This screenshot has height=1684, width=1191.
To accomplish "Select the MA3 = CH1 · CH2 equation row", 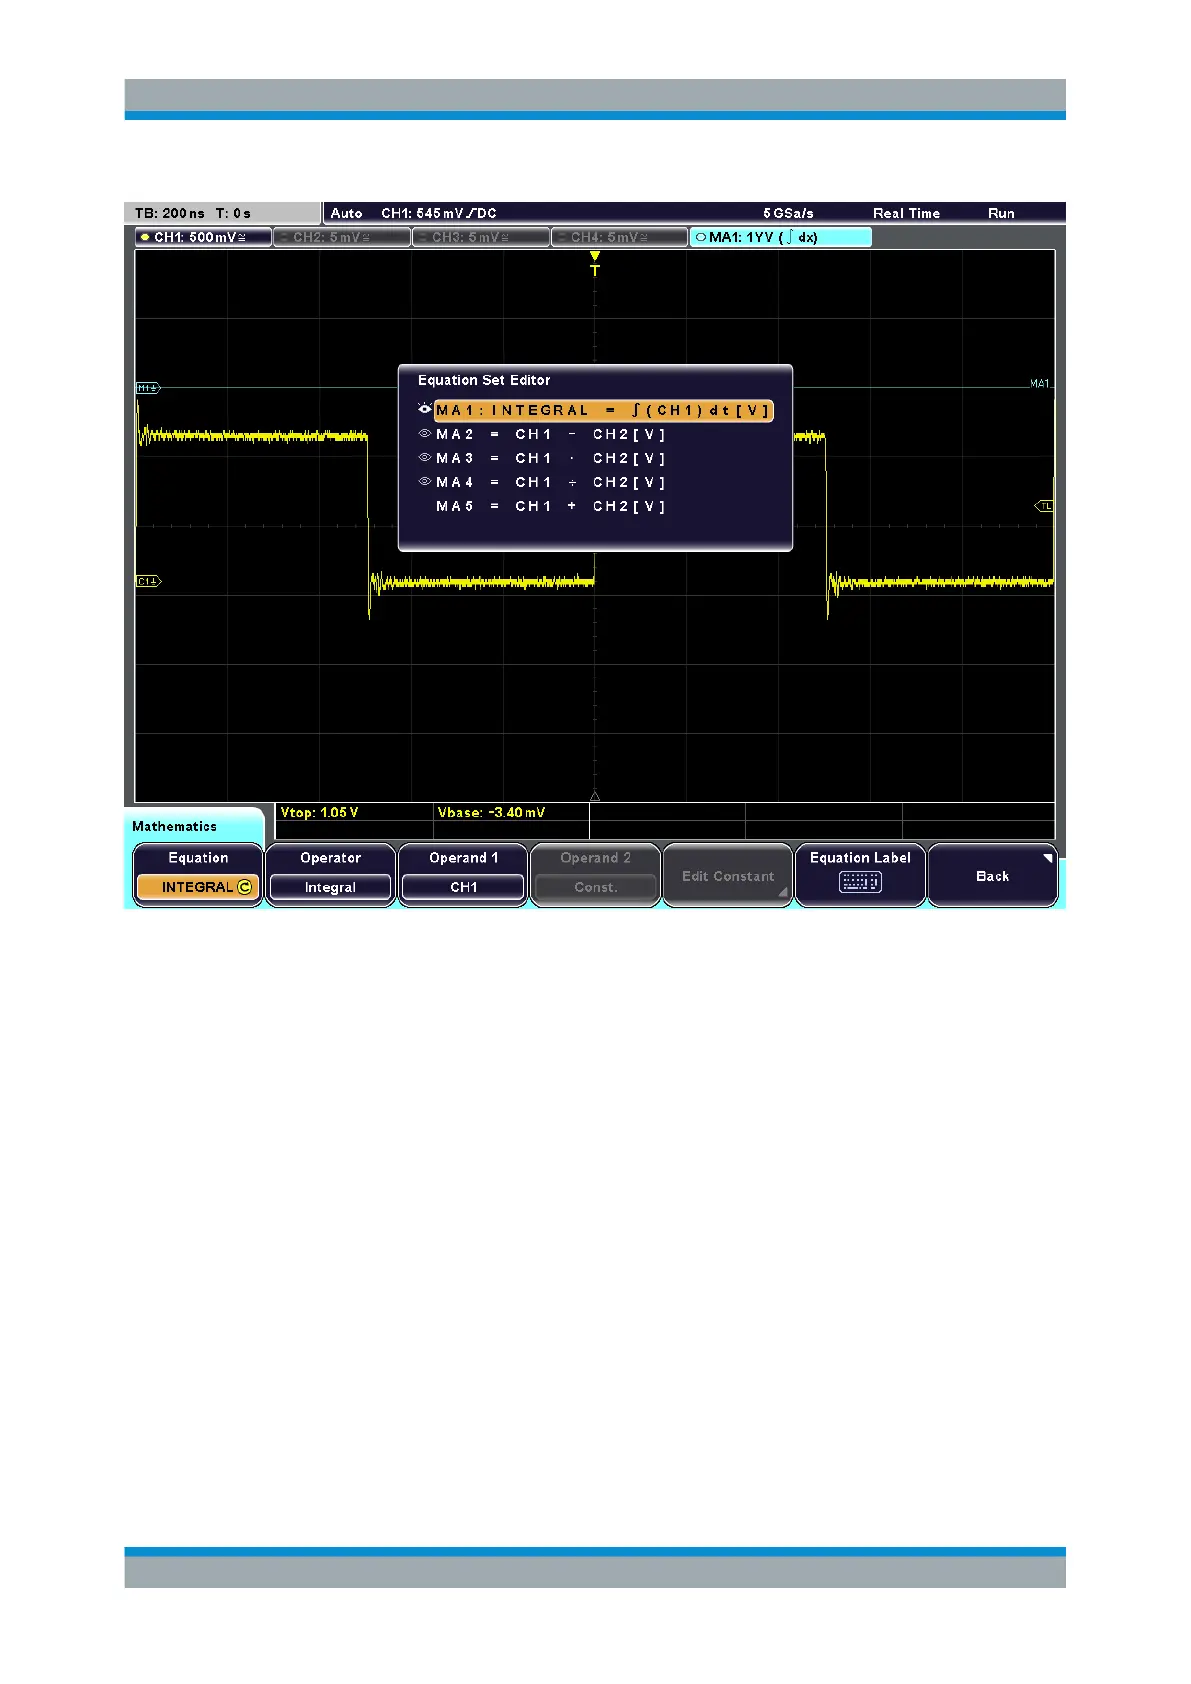I will 550,459.
